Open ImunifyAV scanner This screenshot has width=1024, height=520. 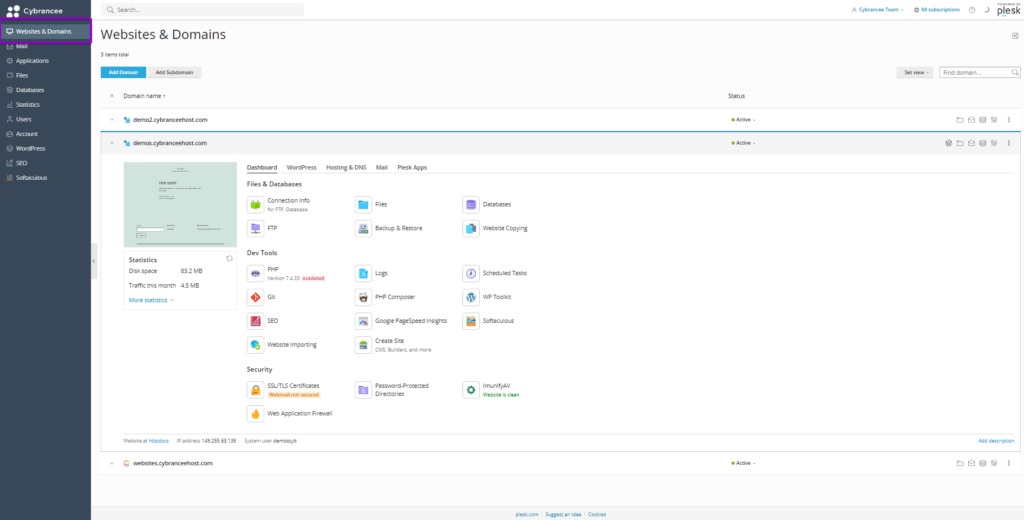click(x=471, y=390)
